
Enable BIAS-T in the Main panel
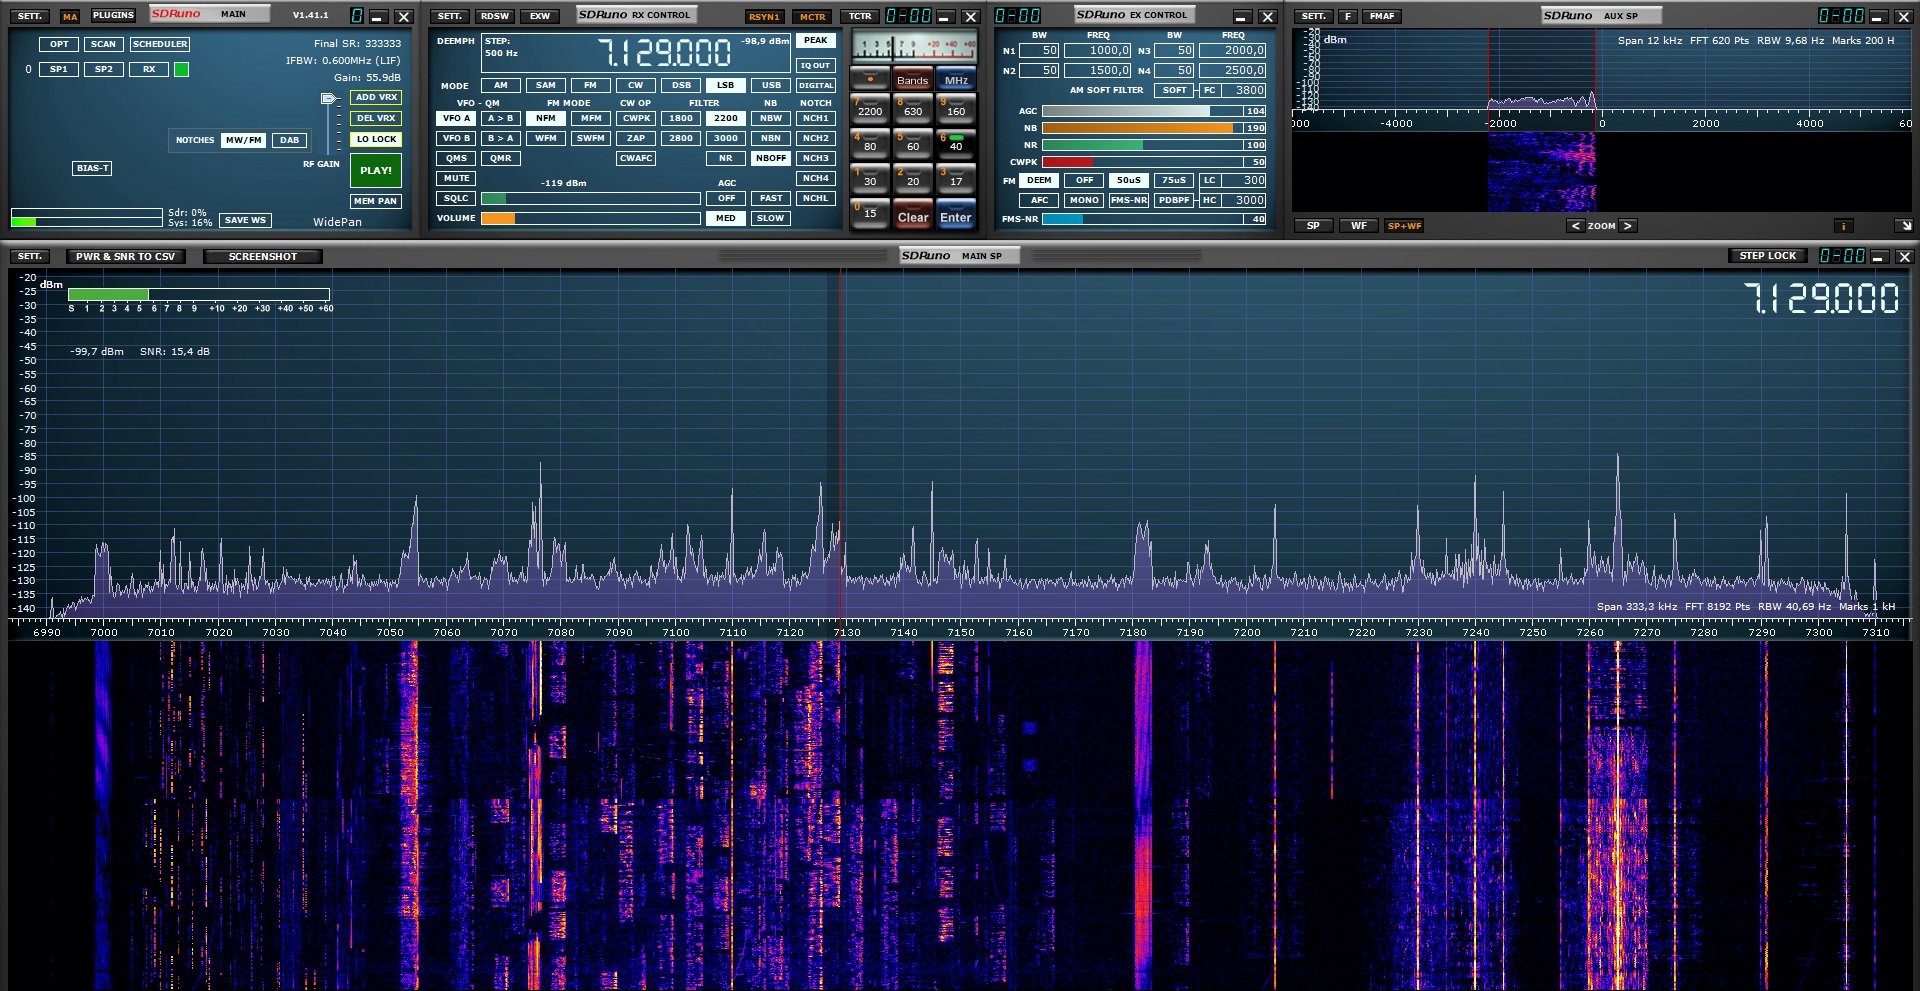tap(92, 168)
